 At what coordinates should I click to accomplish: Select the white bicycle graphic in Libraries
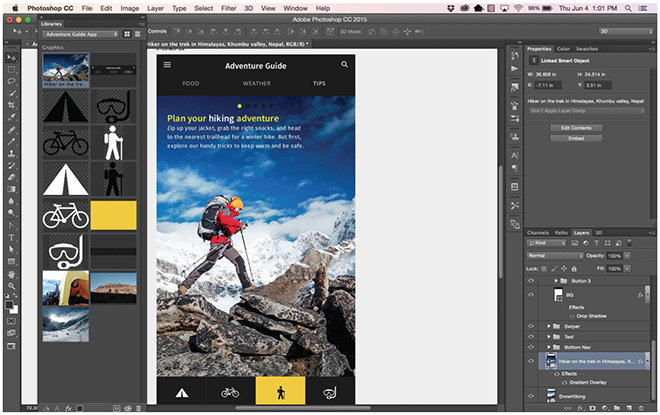click(66, 215)
